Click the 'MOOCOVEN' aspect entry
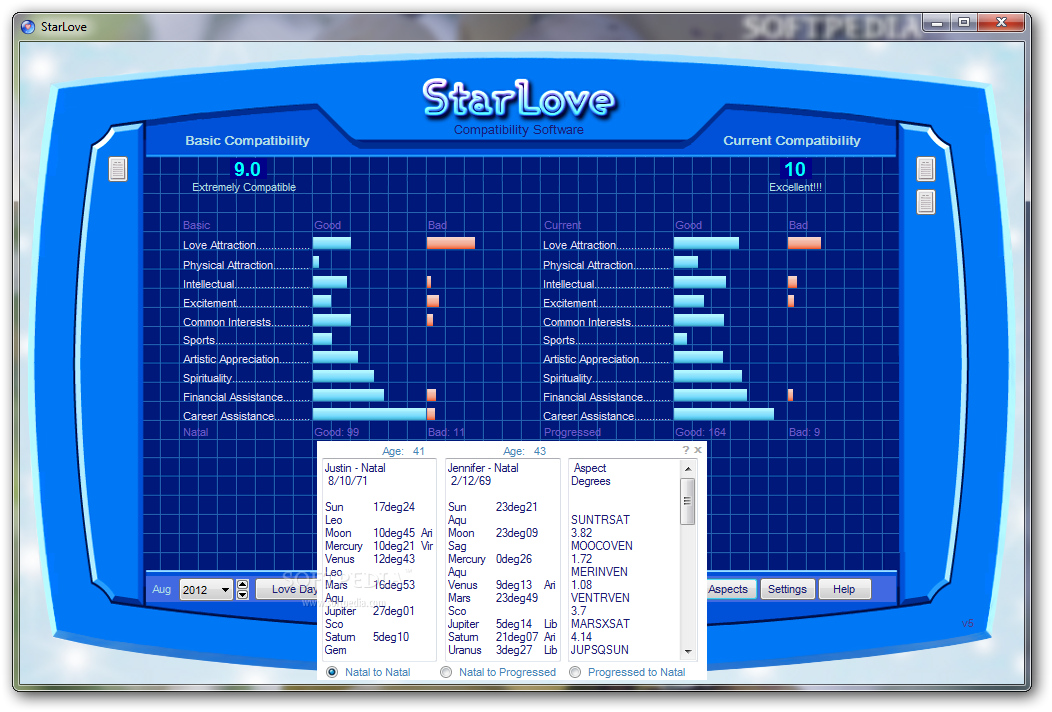1052x712 pixels. [602, 546]
